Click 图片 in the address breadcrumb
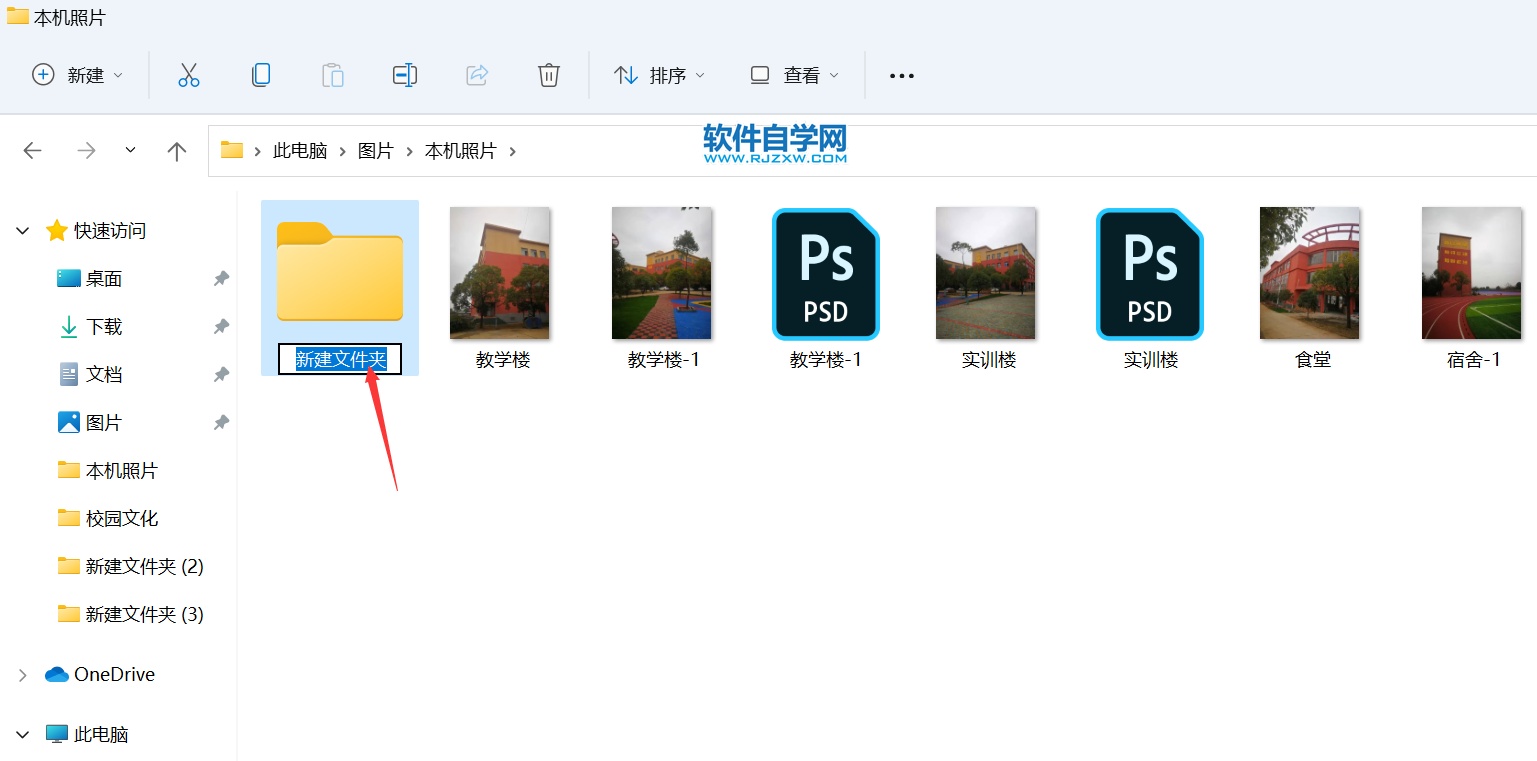This screenshot has width=1537, height=761. tap(376, 151)
